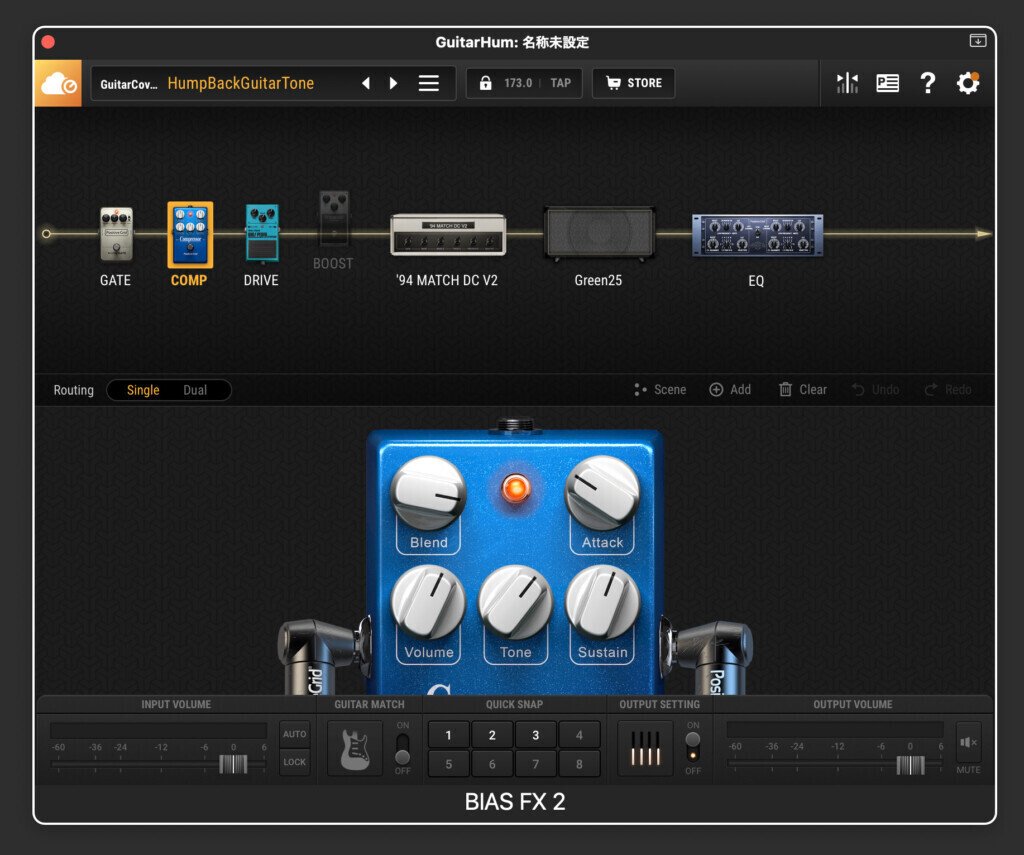Select the DRIVE pedal in signal chain
This screenshot has width=1024, height=855.
click(262, 233)
